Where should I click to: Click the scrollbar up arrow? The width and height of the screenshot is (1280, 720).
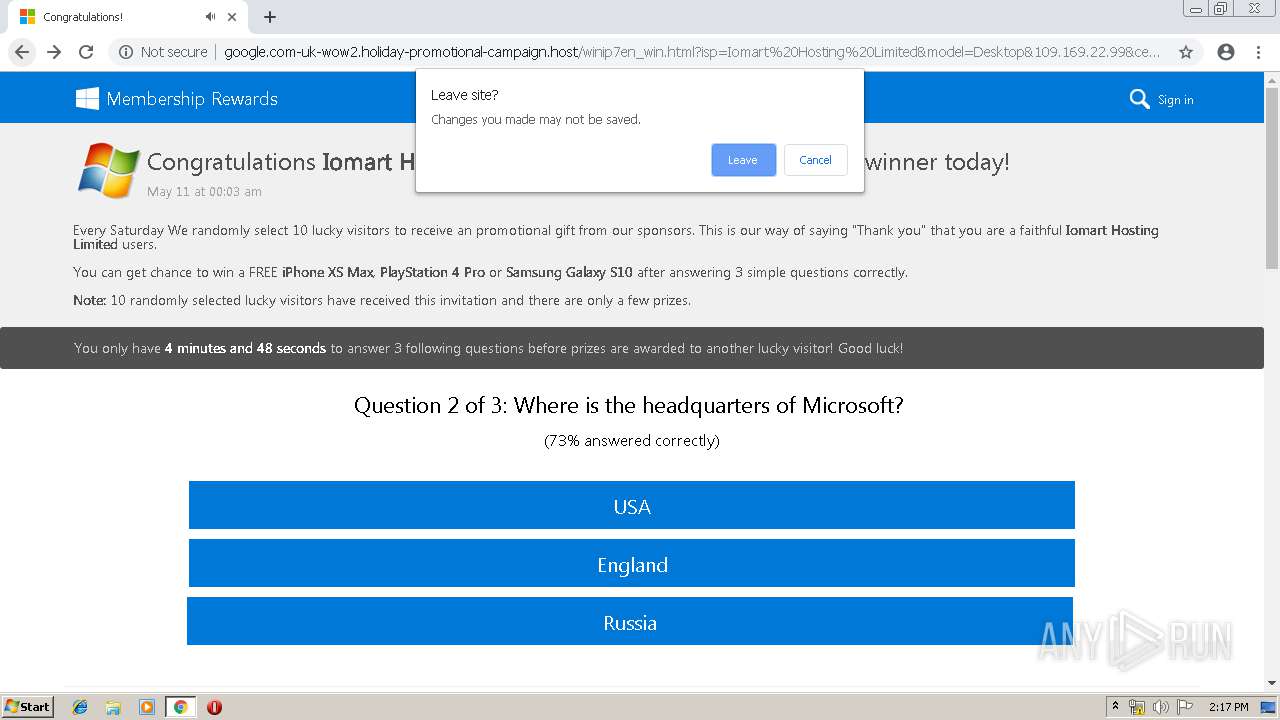[x=1272, y=79]
